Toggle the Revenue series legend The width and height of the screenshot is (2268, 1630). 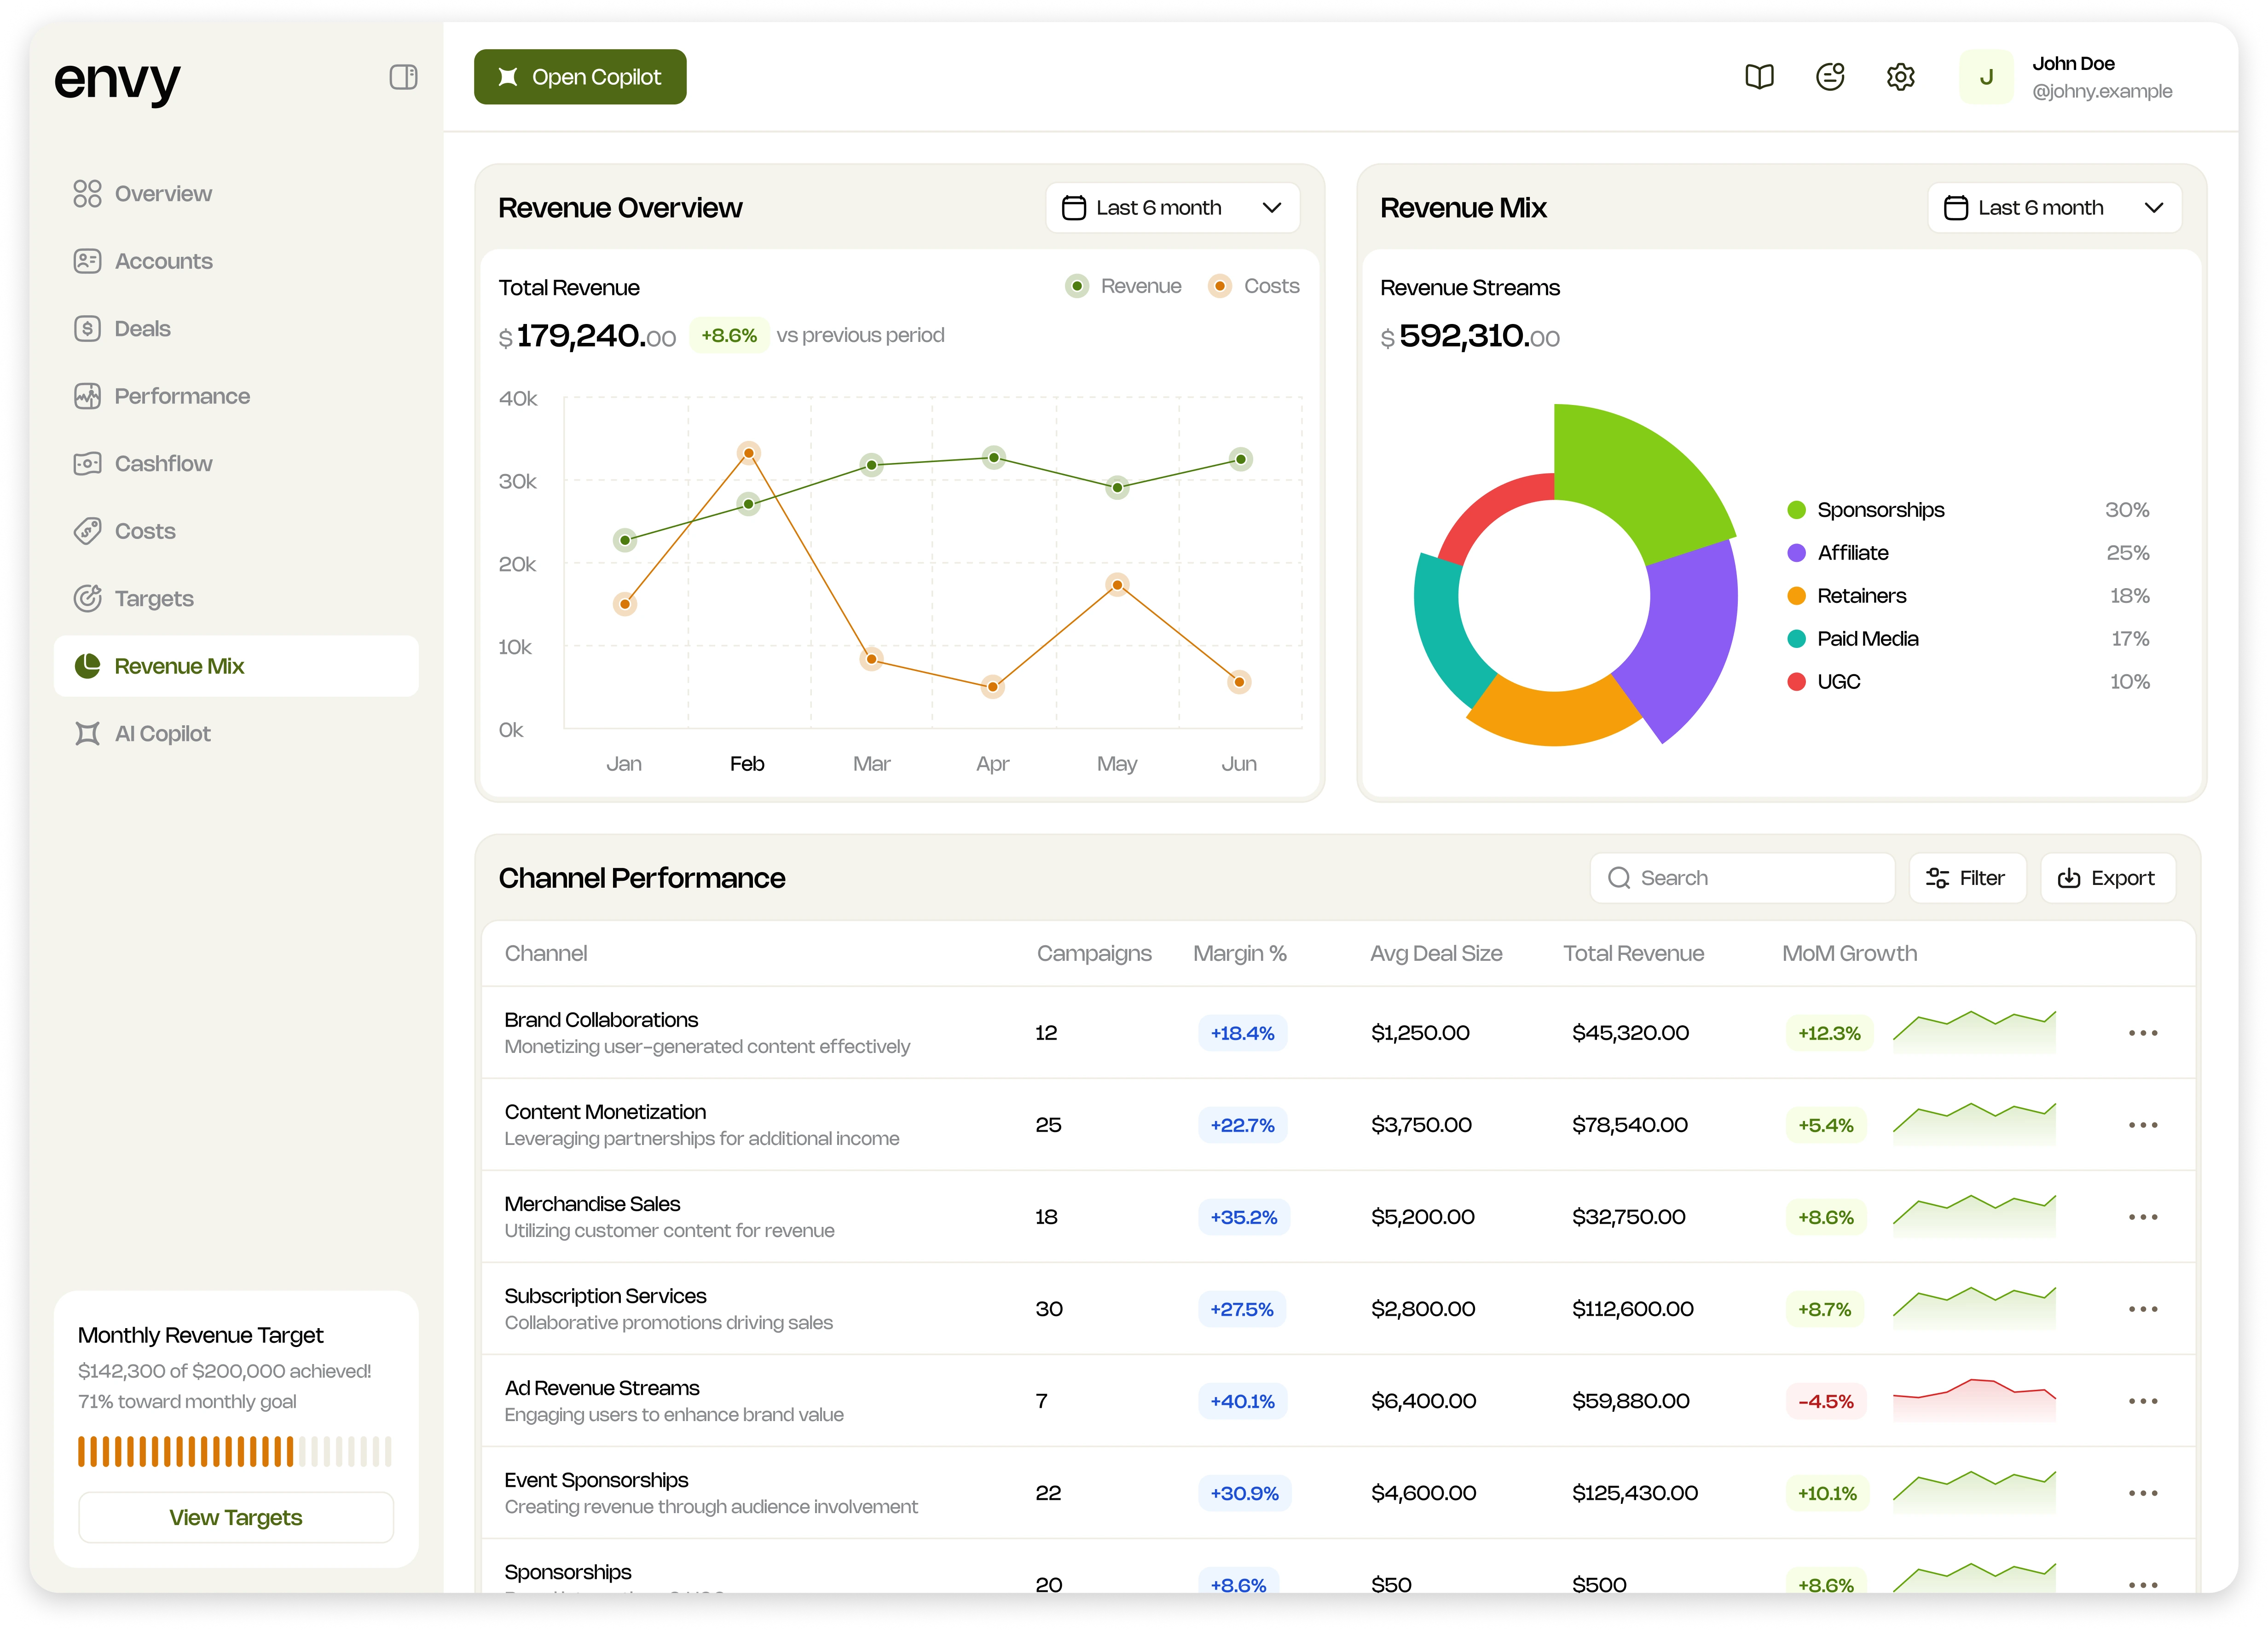(1123, 286)
